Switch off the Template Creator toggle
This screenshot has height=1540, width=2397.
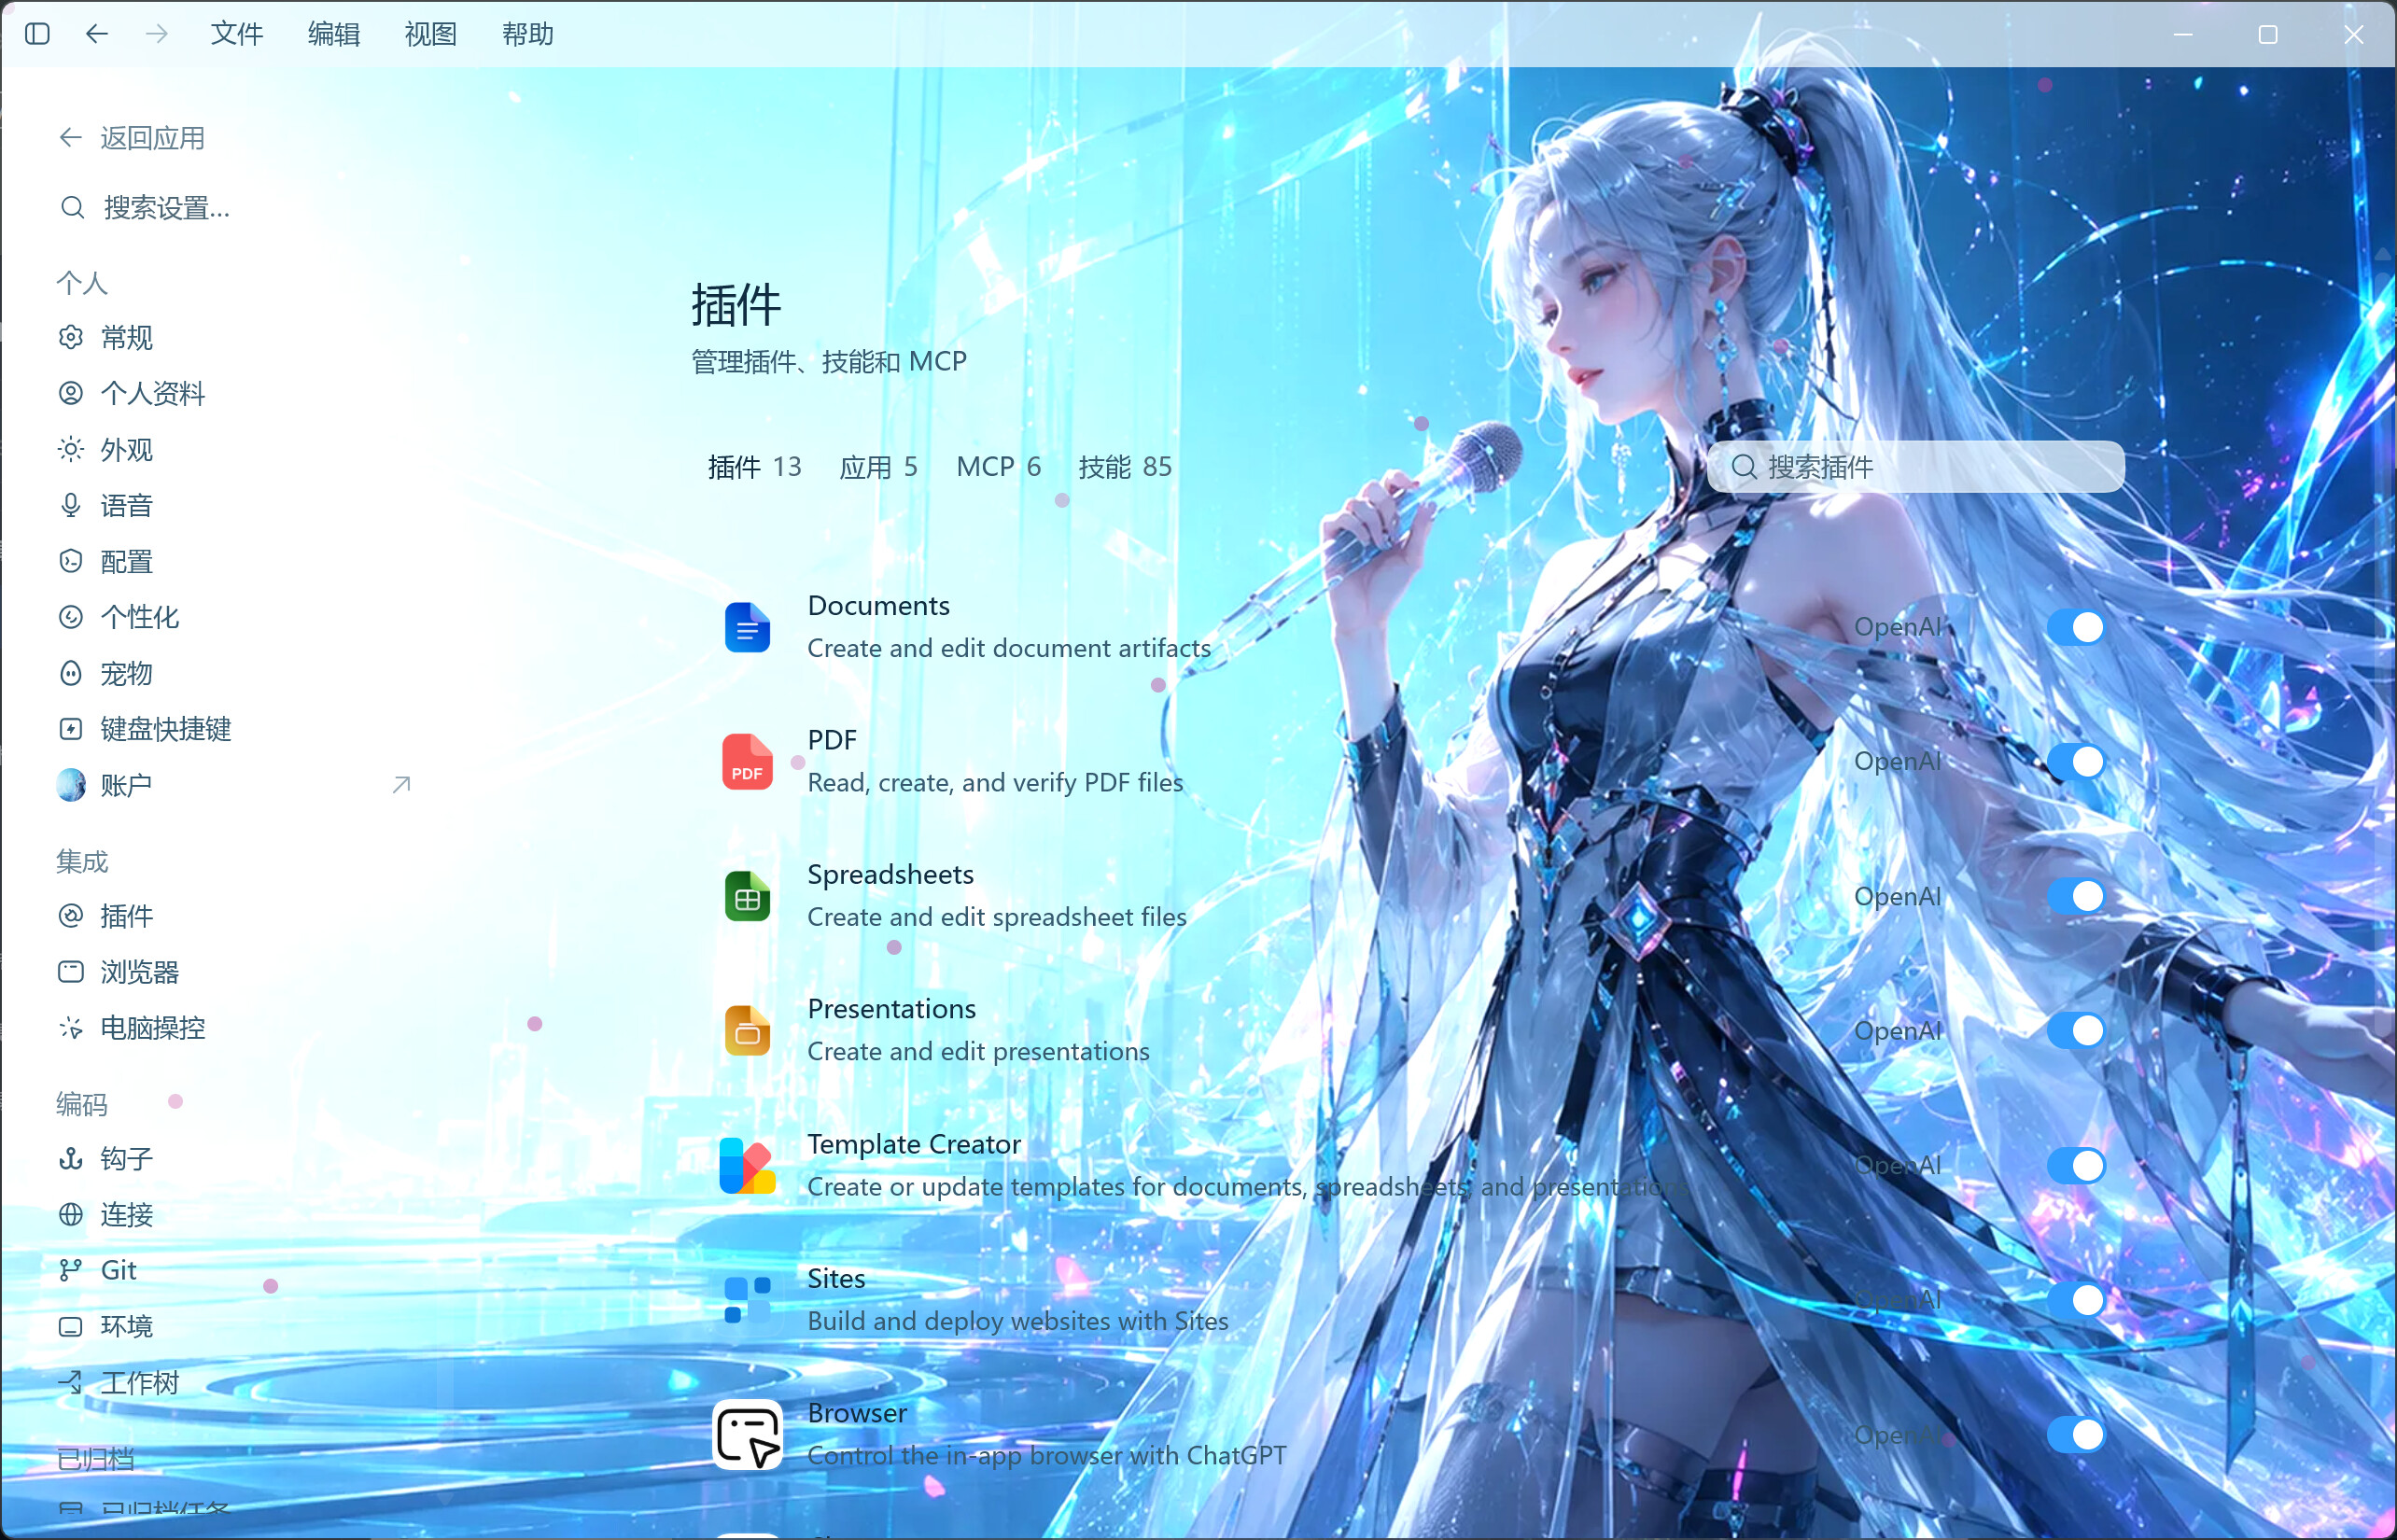coord(2076,1165)
